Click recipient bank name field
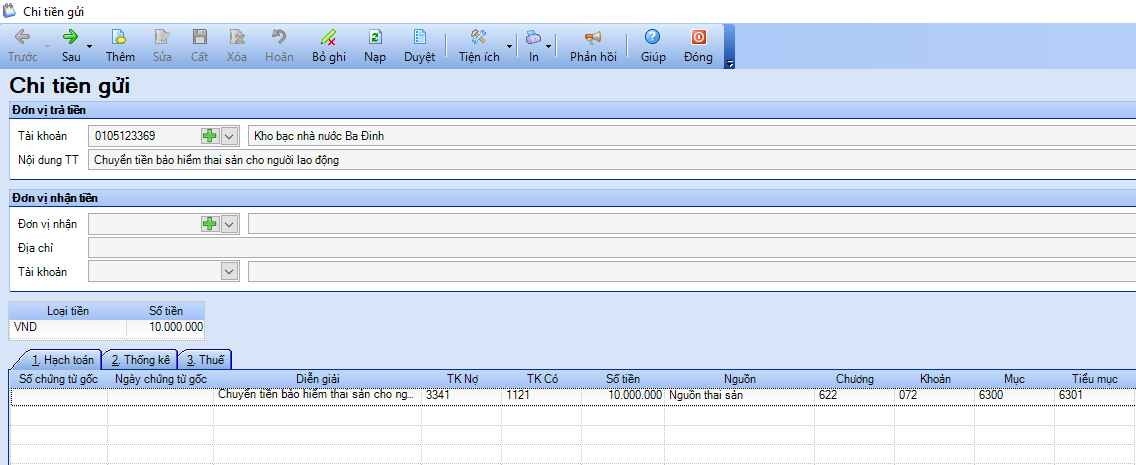 (x=692, y=272)
